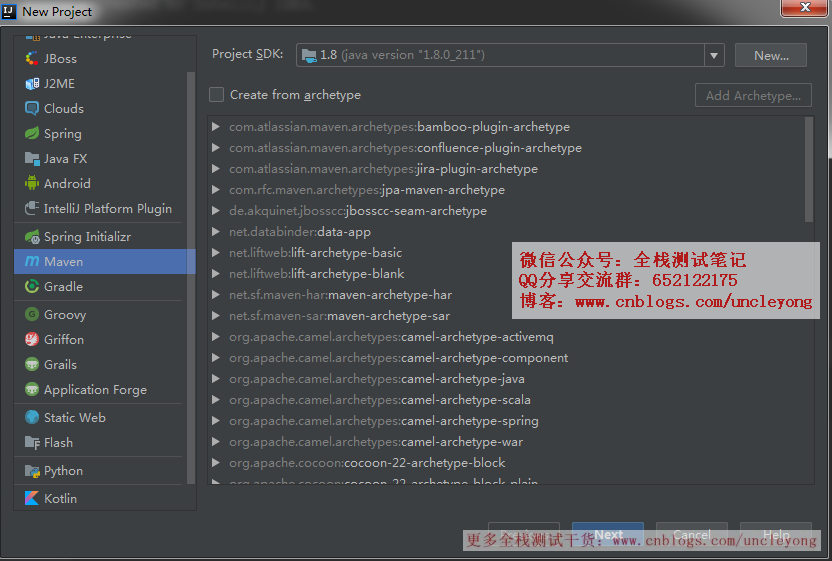Image resolution: width=832 pixels, height=561 pixels.
Task: Expand lift-archetype-basic node
Action: (215, 253)
